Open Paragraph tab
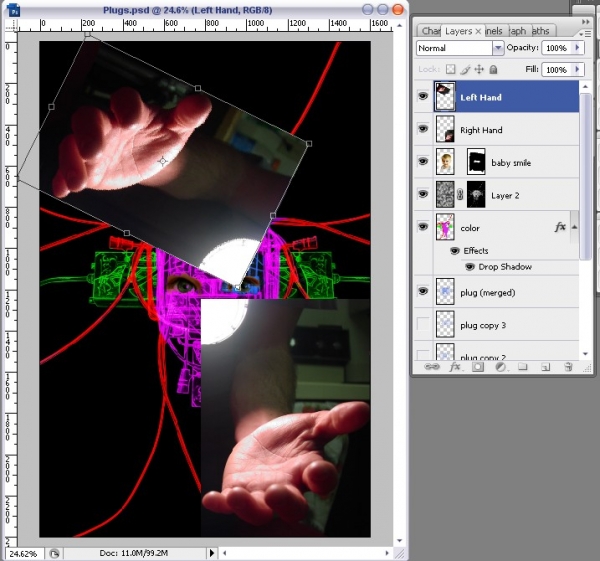 tap(518, 31)
